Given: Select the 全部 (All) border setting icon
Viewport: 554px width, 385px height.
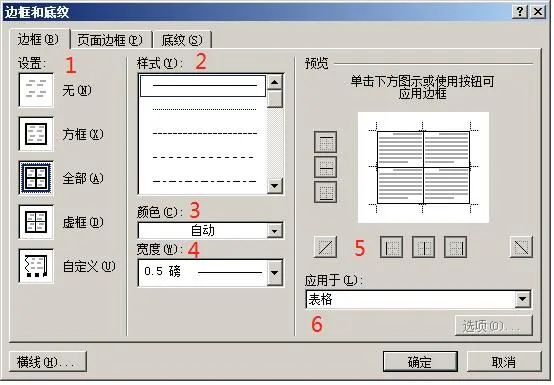Looking at the screenshot, I should click(36, 178).
